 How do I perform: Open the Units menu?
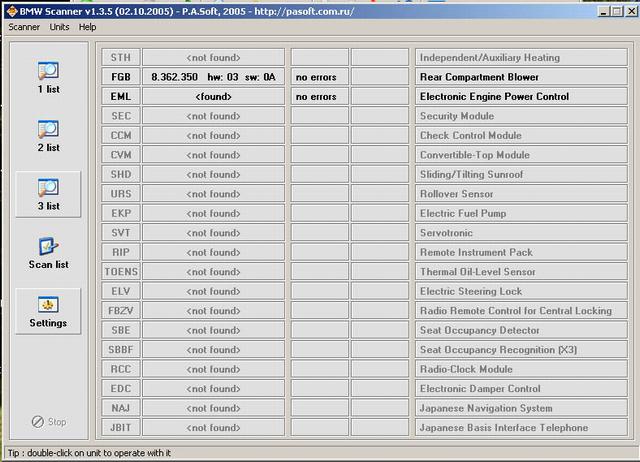(x=59, y=27)
